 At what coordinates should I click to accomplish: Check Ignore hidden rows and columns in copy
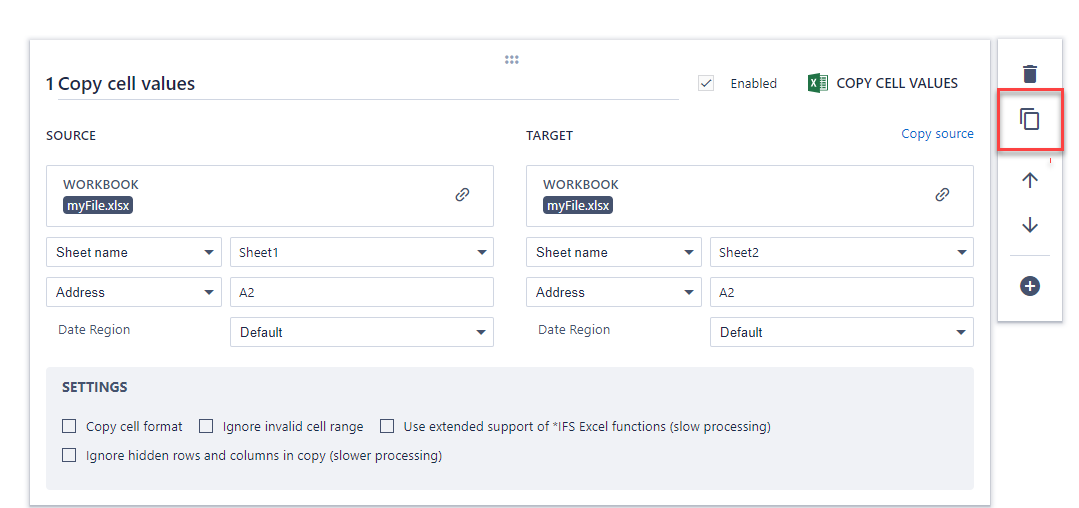click(x=69, y=455)
